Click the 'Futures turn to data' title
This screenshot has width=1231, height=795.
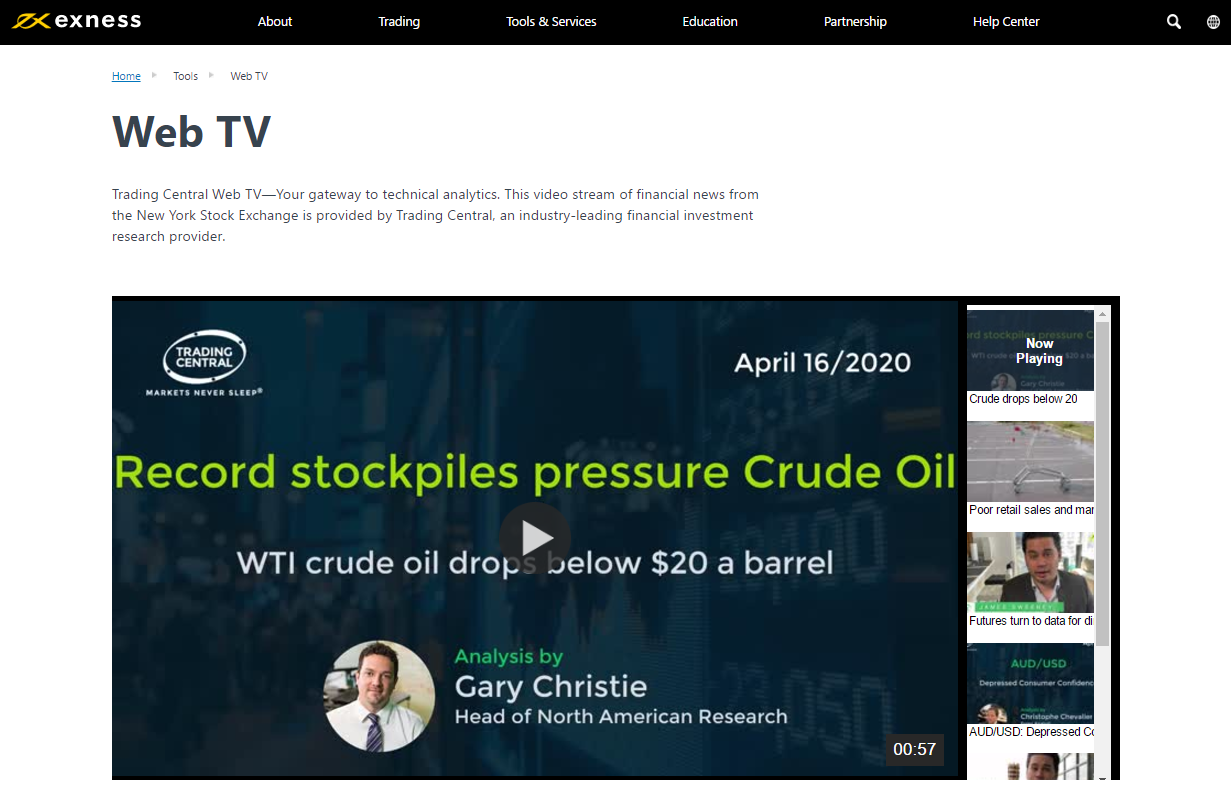tap(1031, 621)
